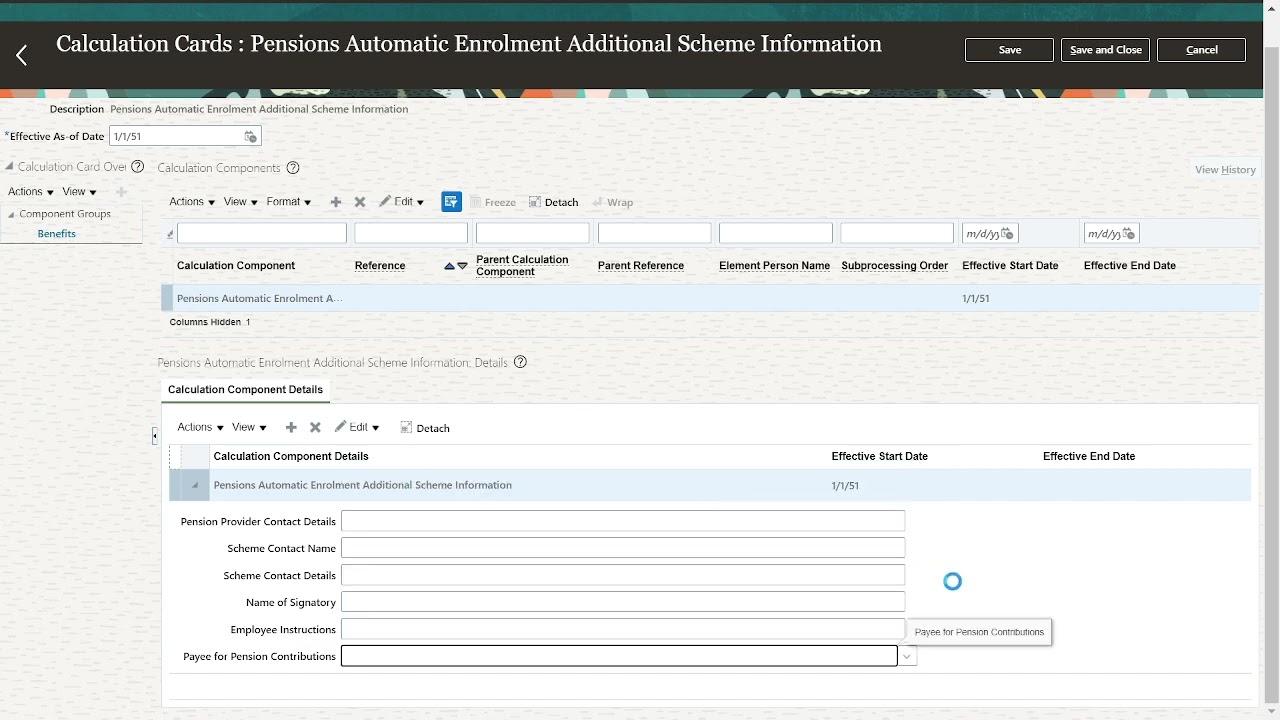This screenshot has height=720, width=1280.
Task: Focus the Scheme Contact Name field
Action: (x=623, y=548)
